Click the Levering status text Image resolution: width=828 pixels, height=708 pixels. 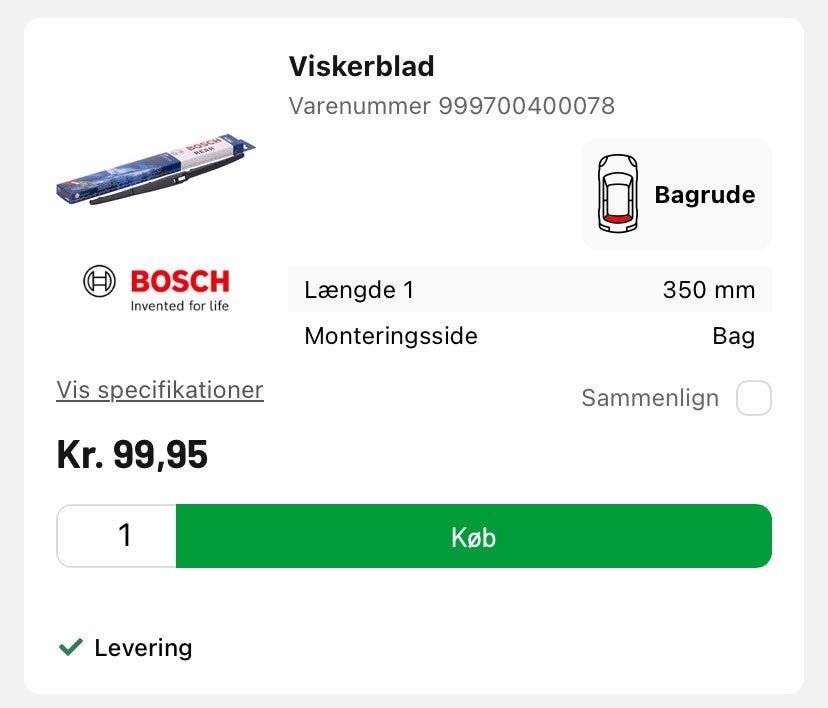tap(143, 648)
